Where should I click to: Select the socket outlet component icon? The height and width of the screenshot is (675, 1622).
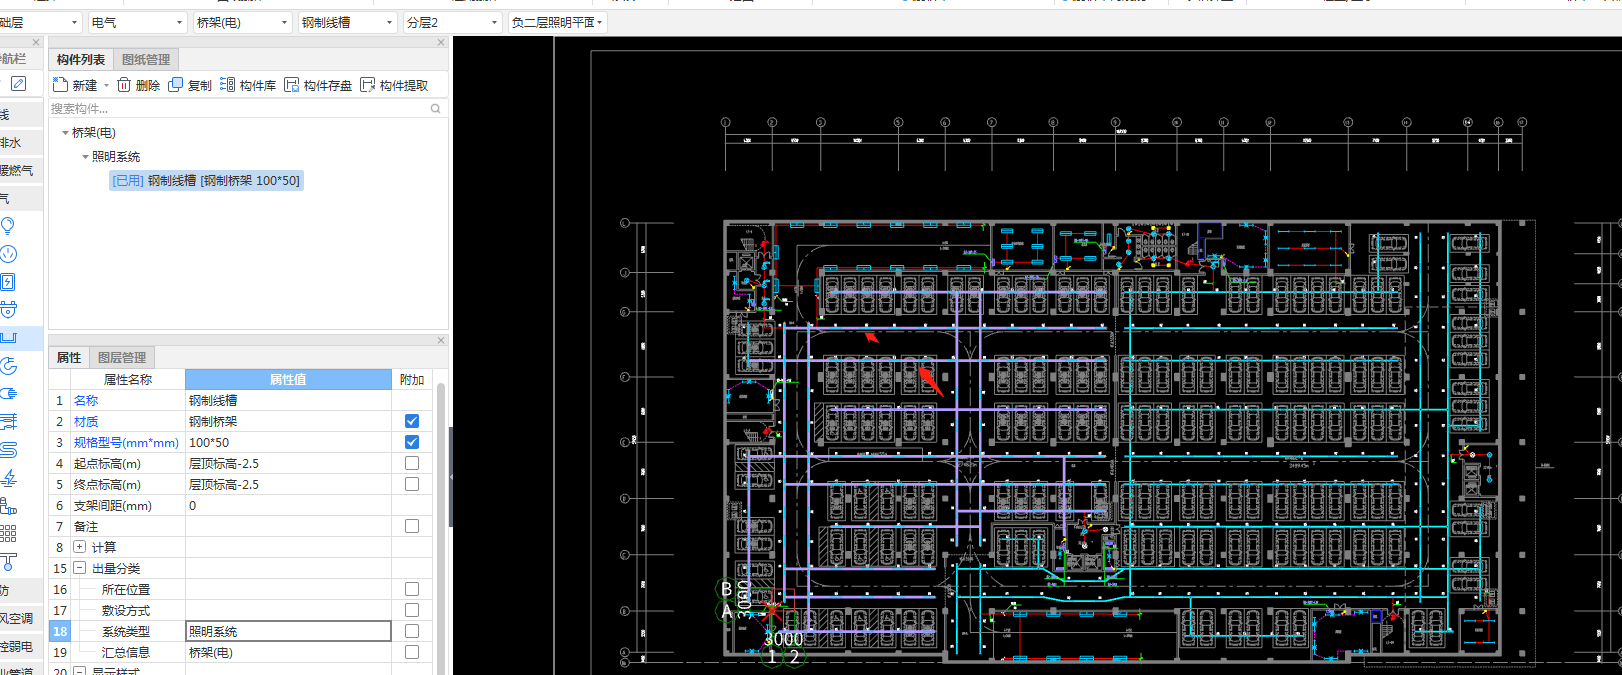[x=8, y=254]
